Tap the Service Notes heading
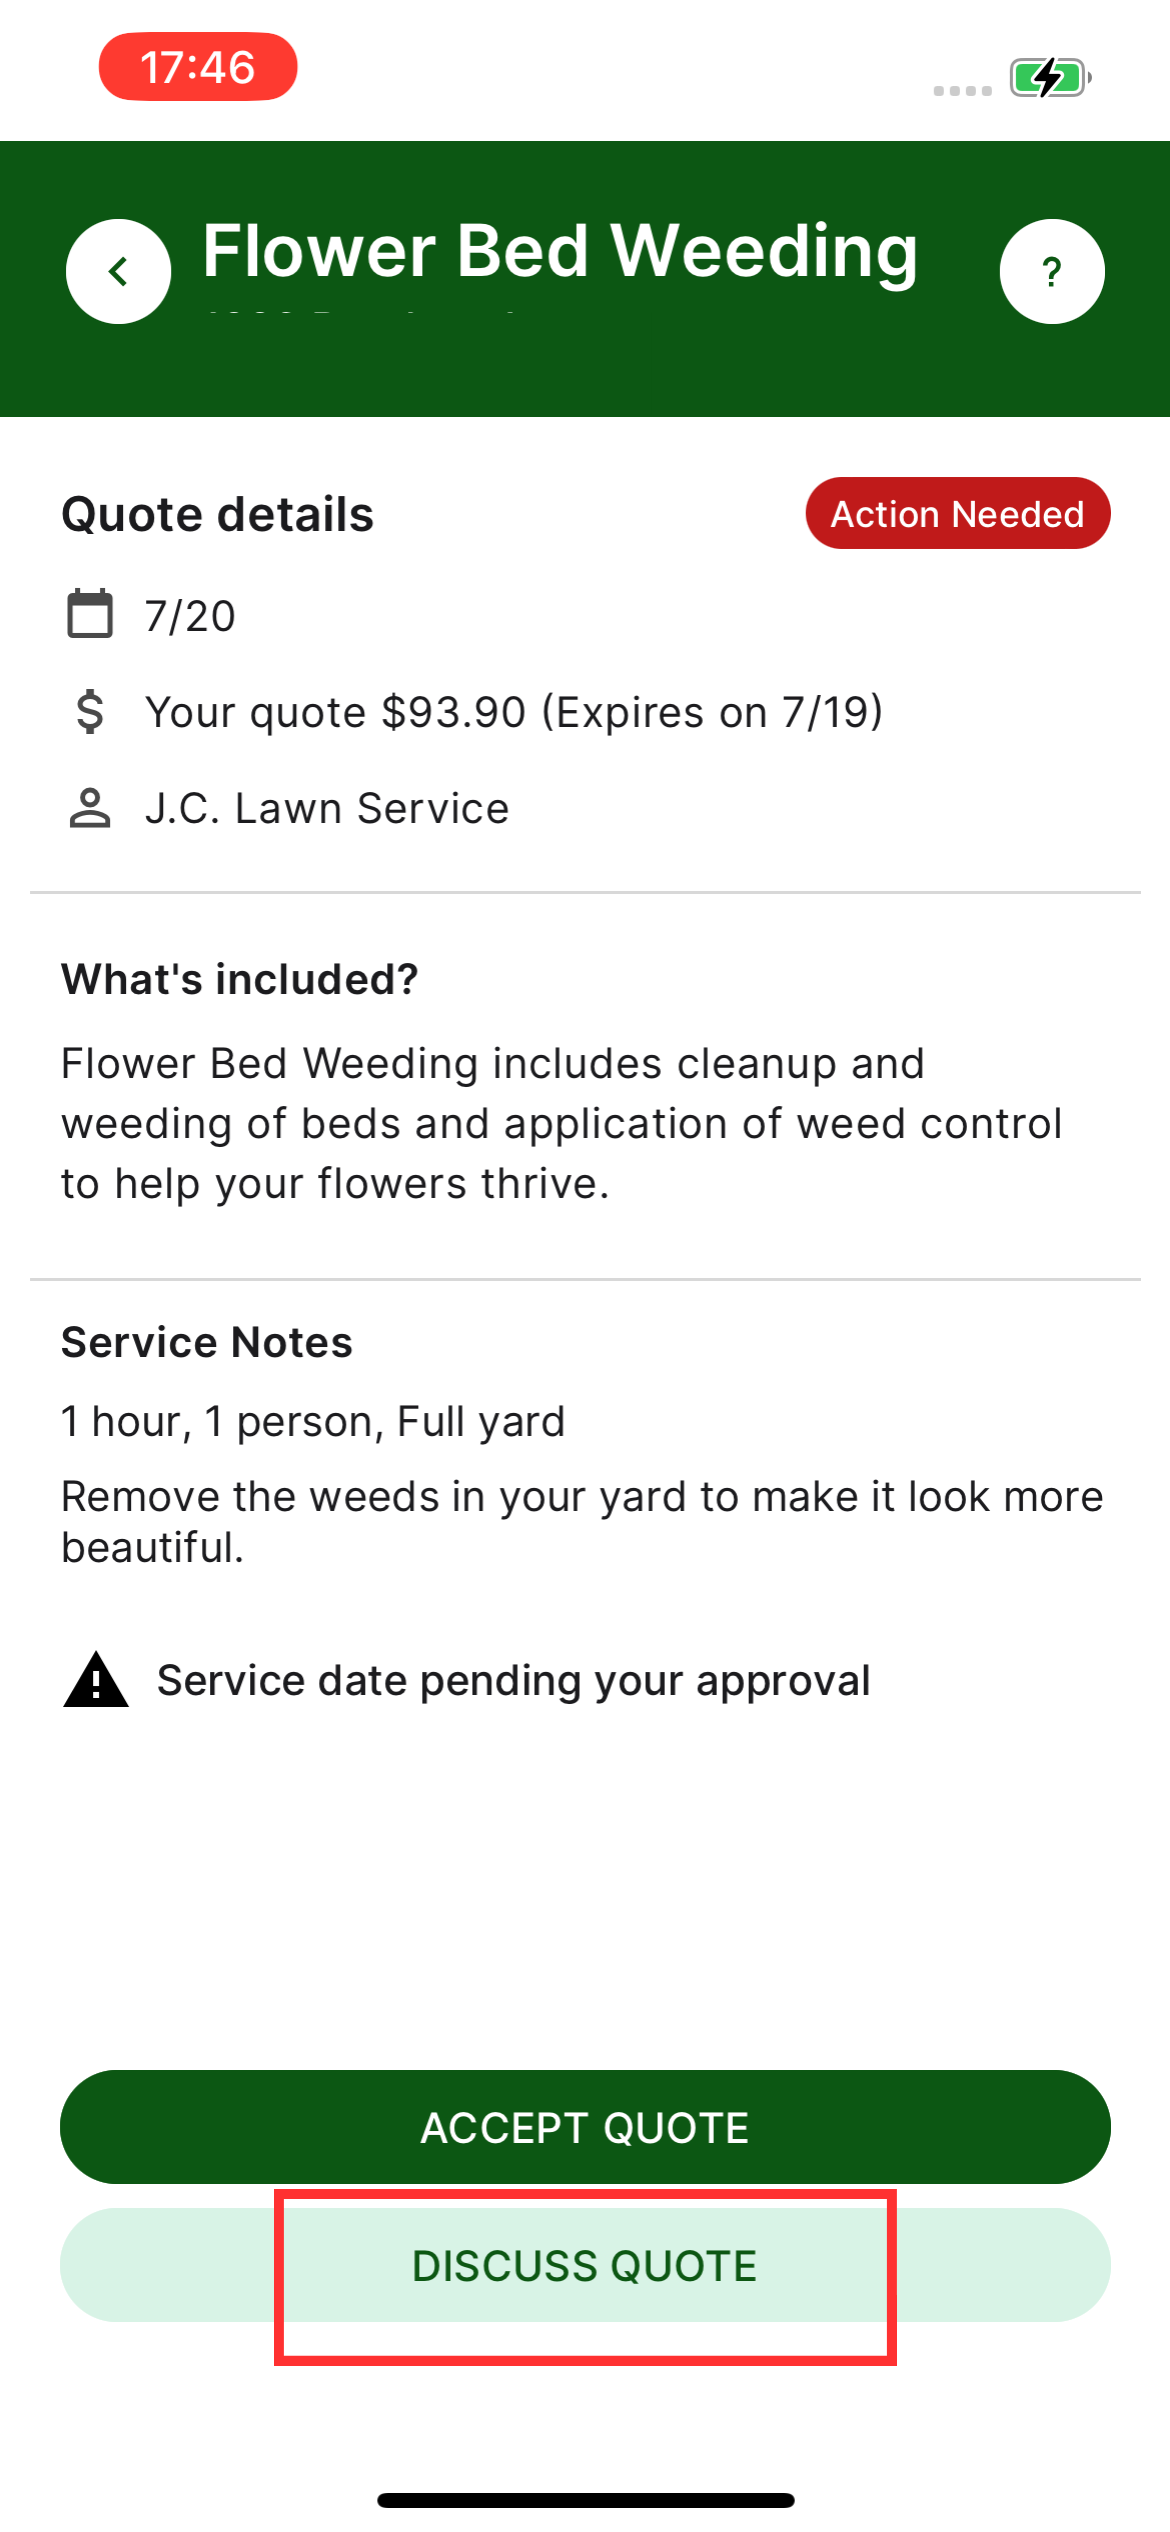 (207, 1342)
